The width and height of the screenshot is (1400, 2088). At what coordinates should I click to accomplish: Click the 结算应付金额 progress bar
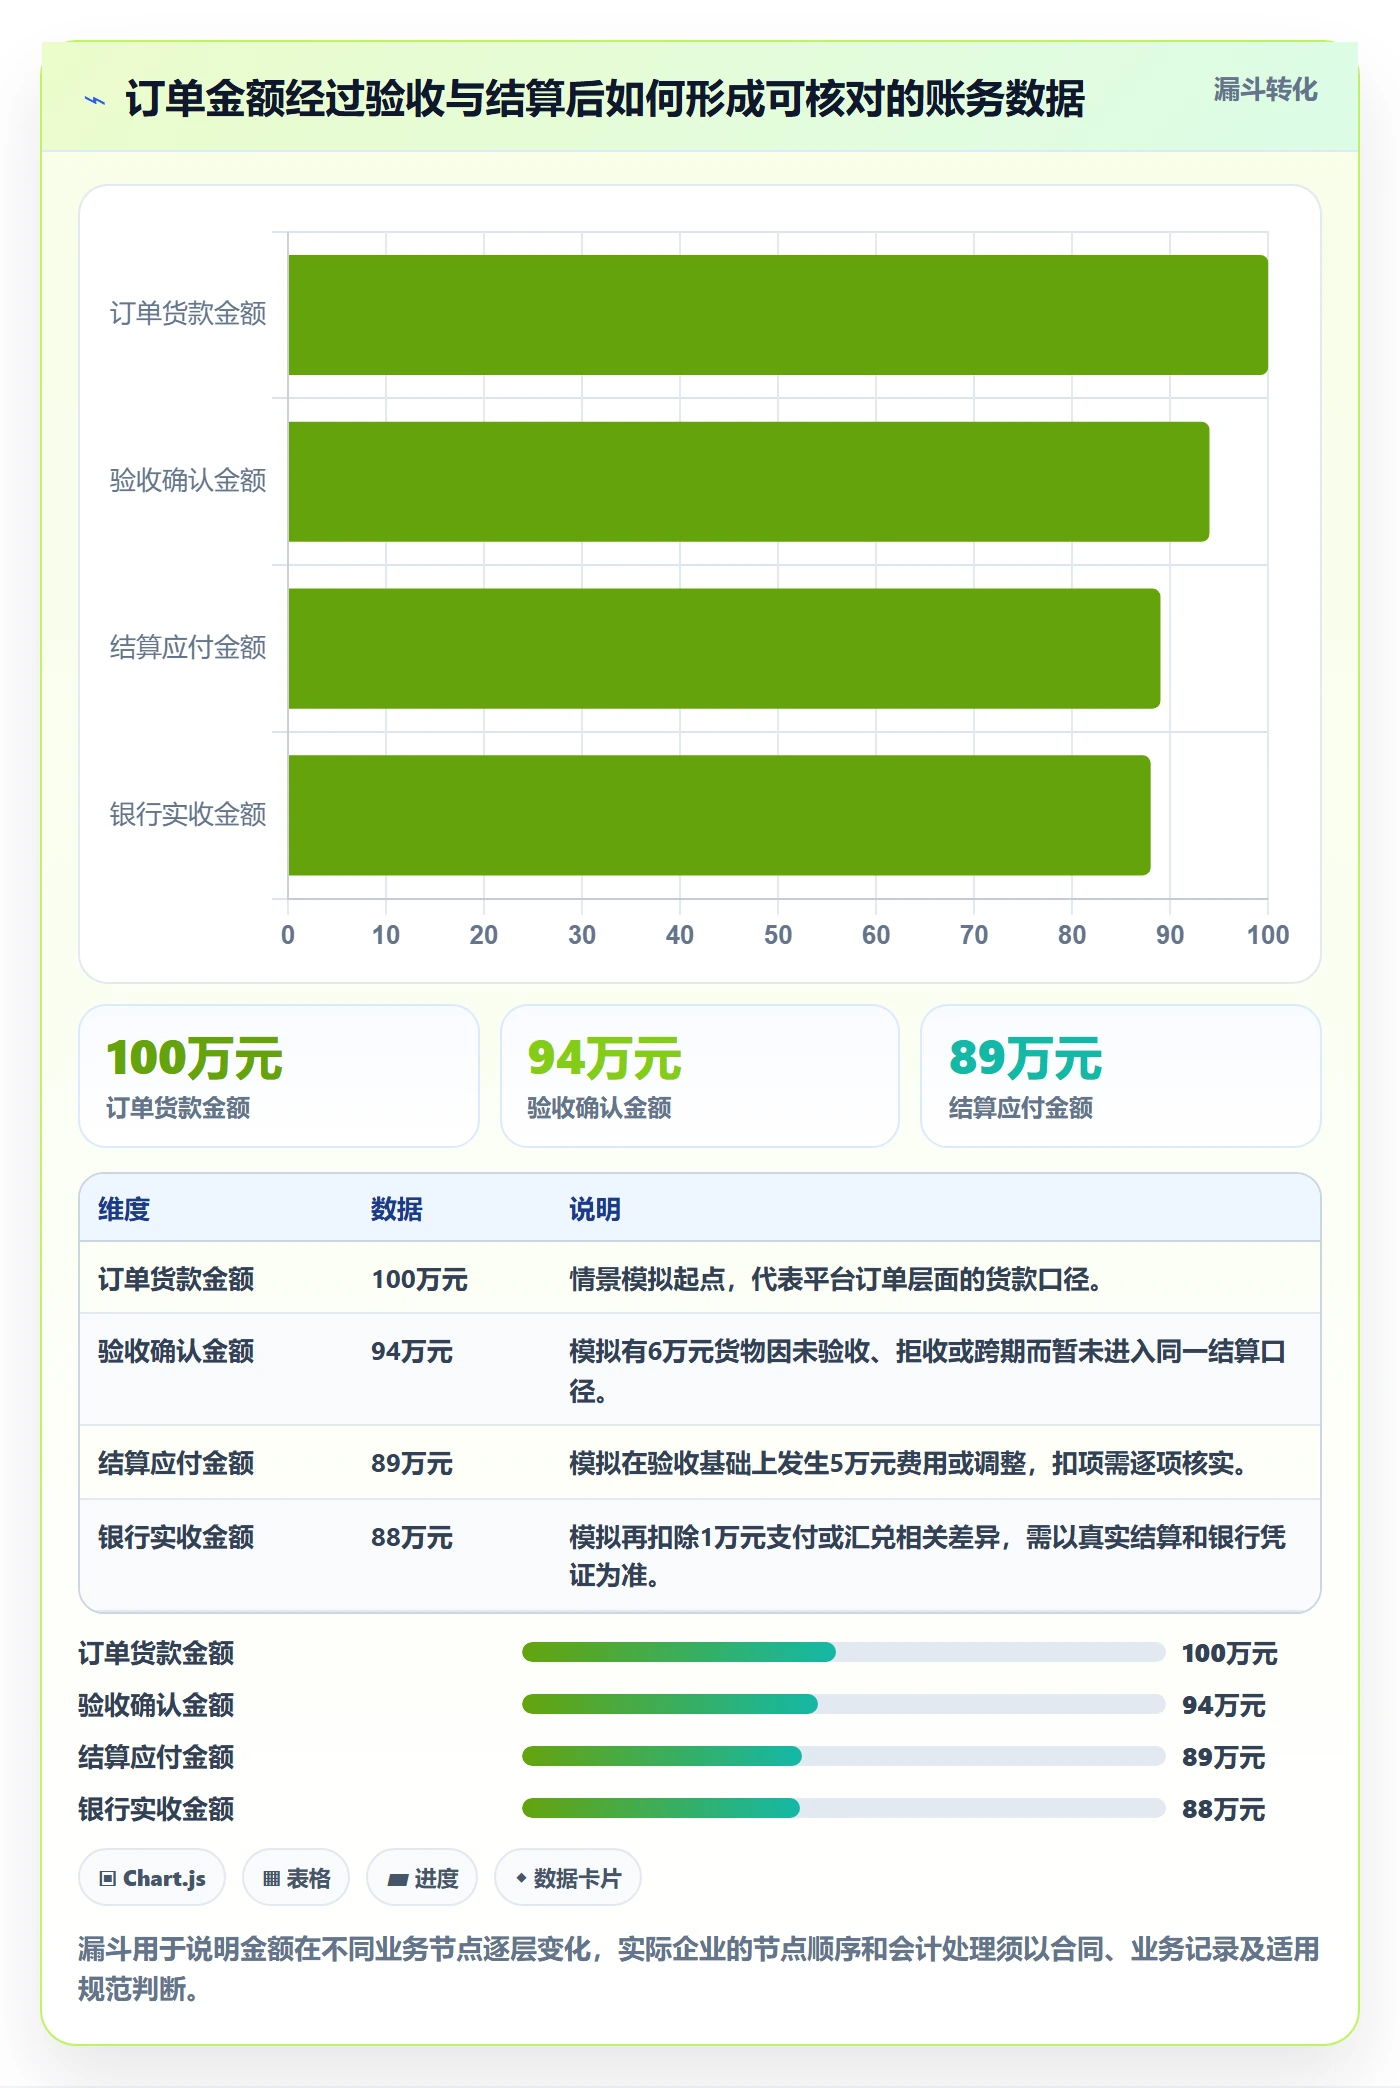(x=843, y=1756)
